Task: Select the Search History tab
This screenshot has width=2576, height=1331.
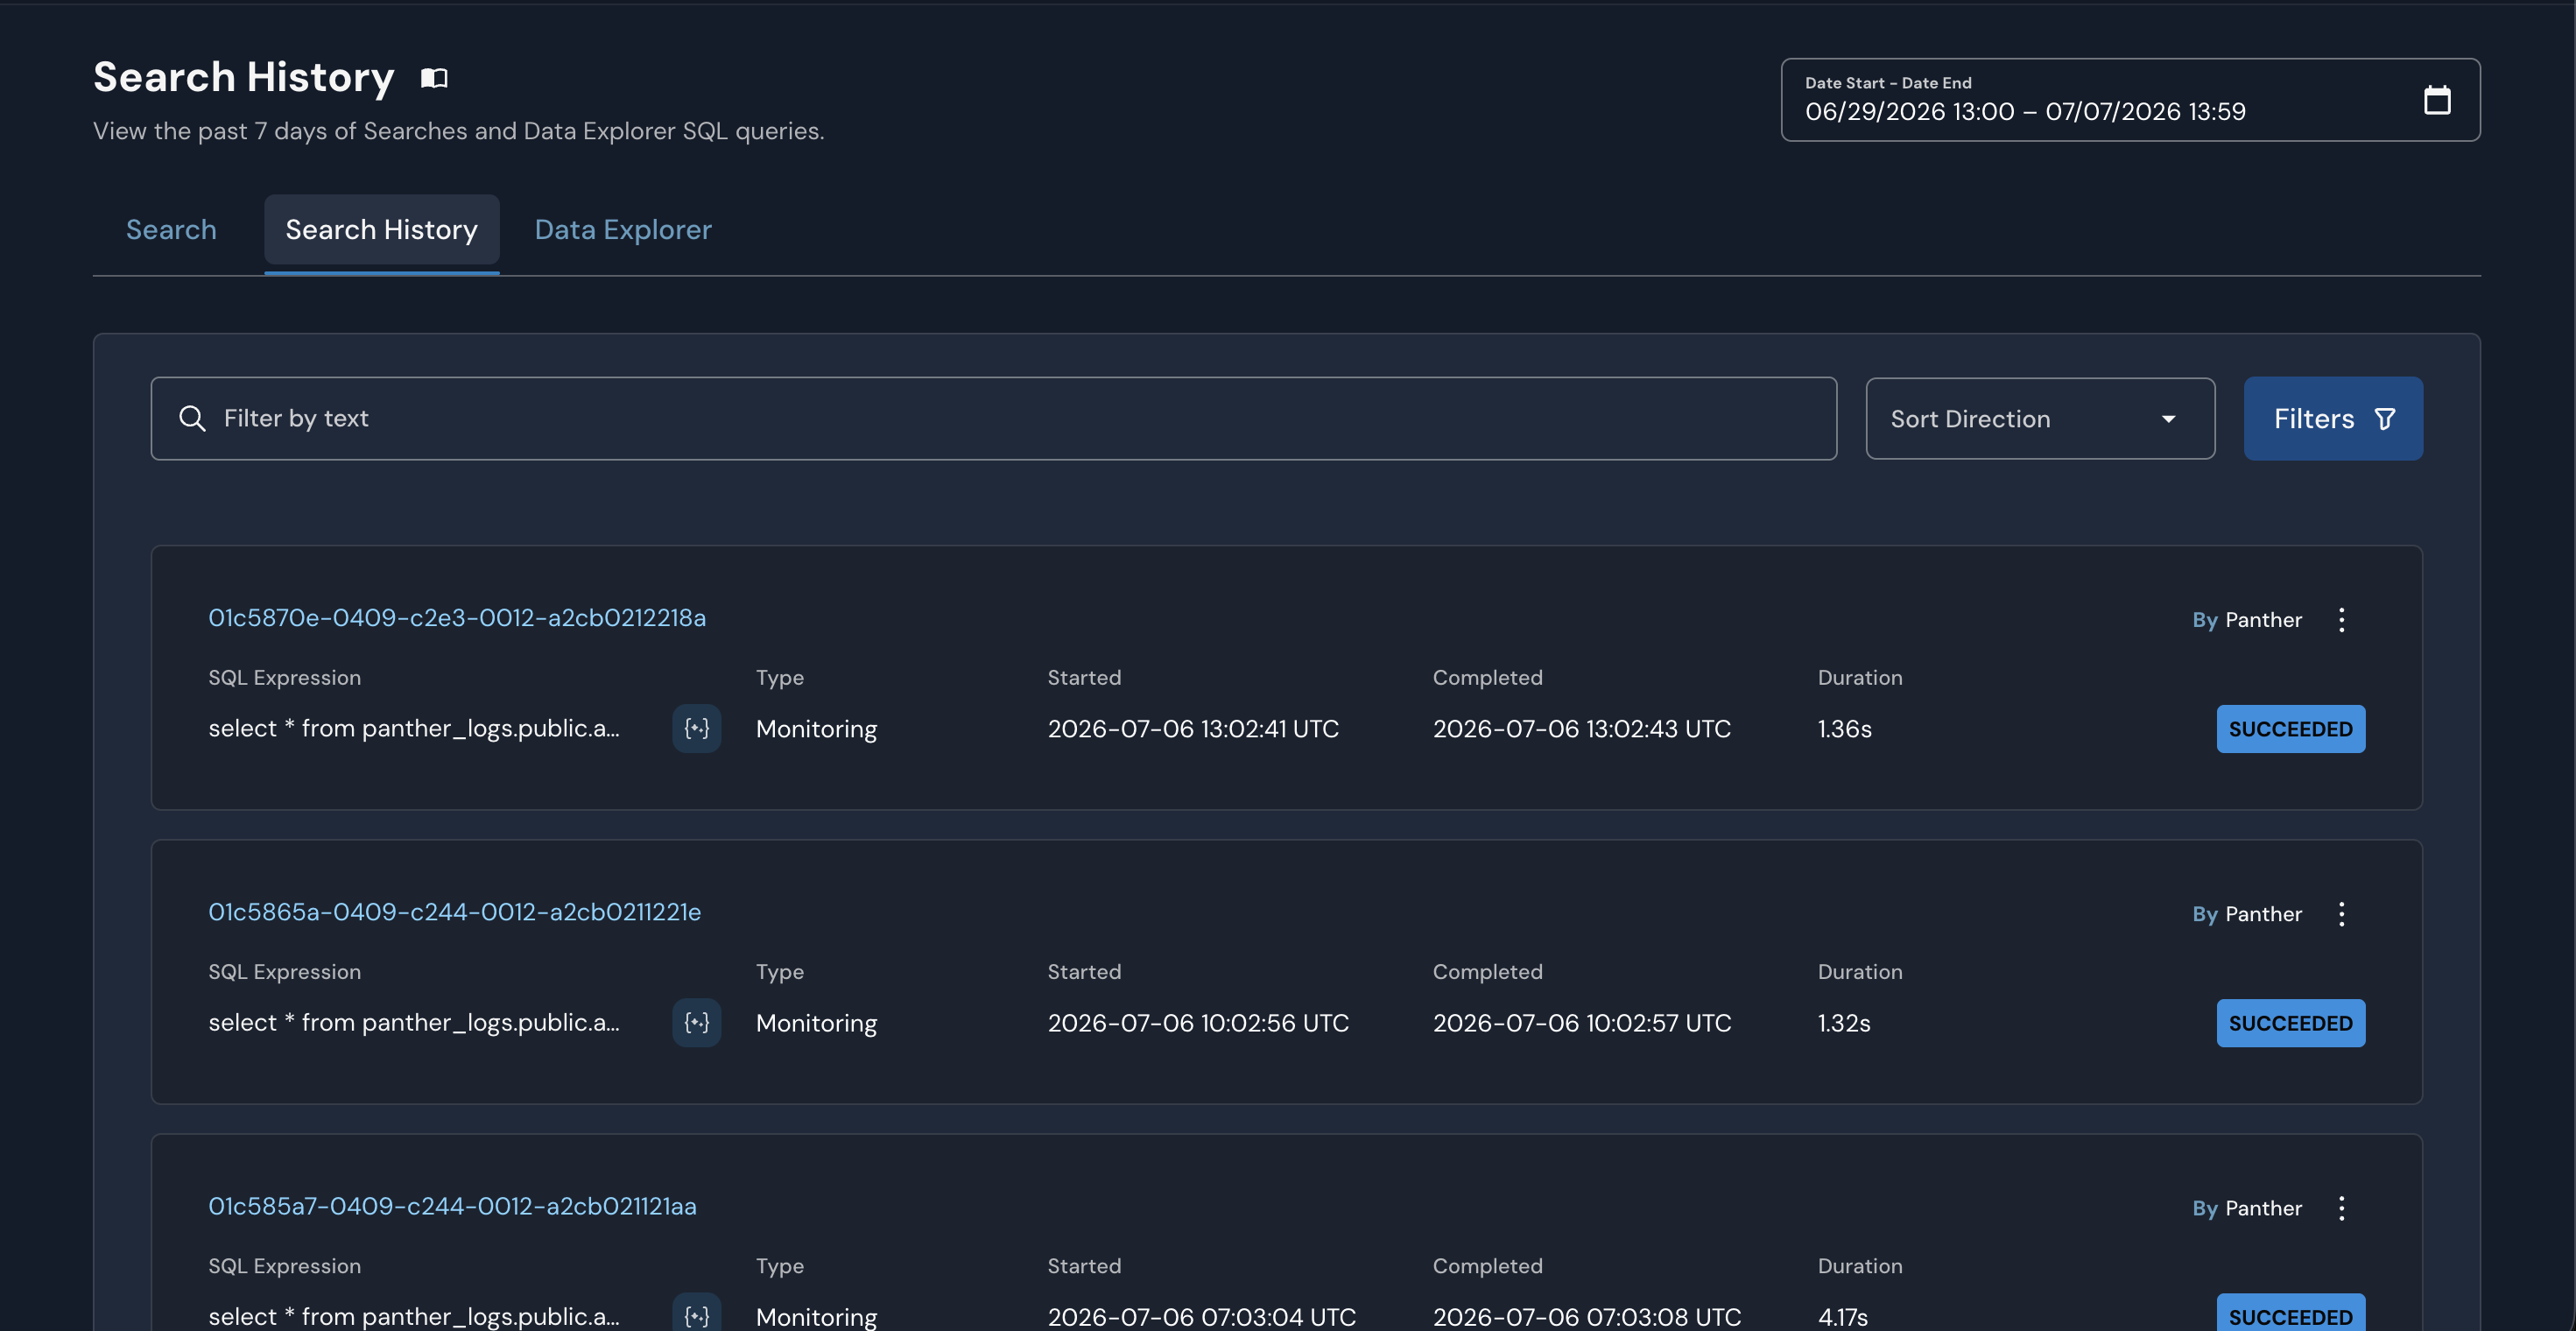Action: (x=381, y=229)
